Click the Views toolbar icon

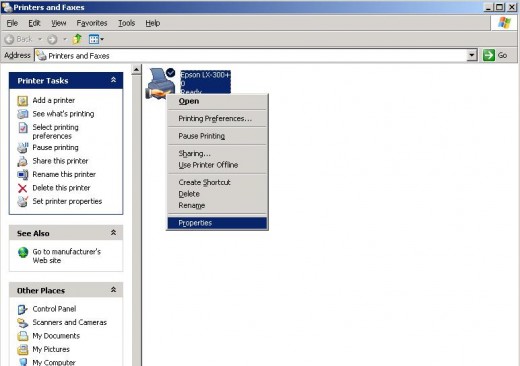94,39
